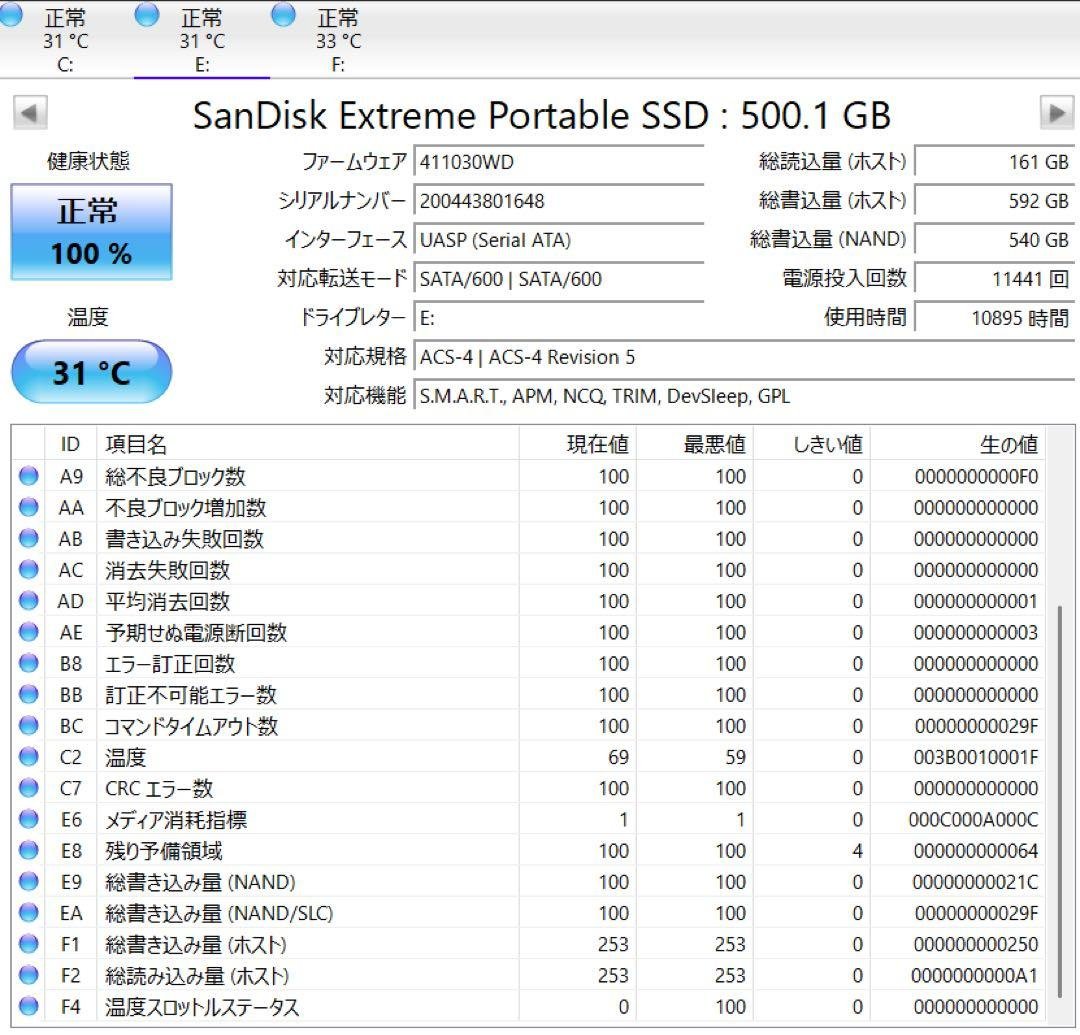Screen dimensions: 1080x1035
Task: Select the メディア消耗指標 attribute name
Action: coord(176,819)
